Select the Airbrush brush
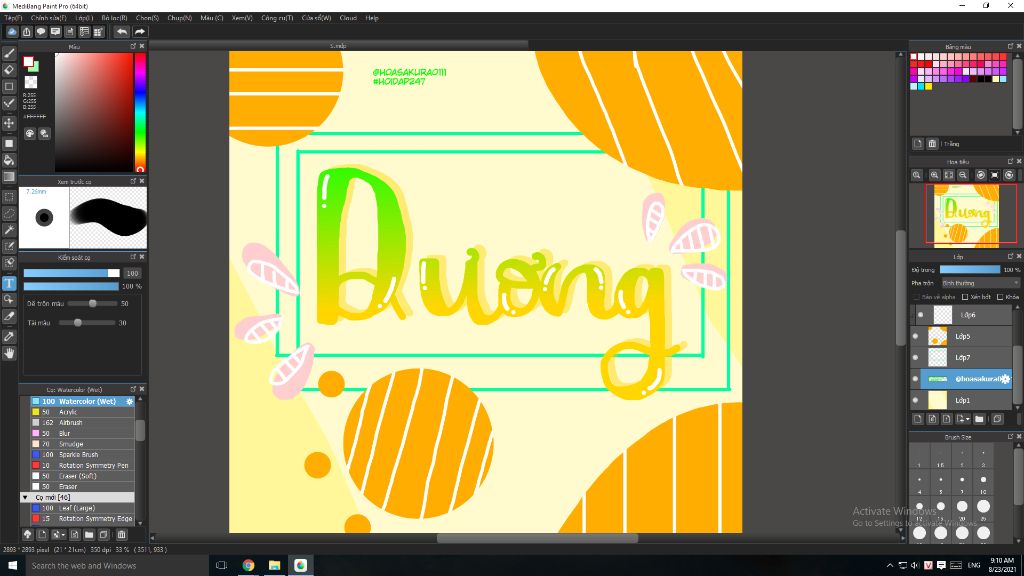The width and height of the screenshot is (1024, 576). (x=82, y=423)
